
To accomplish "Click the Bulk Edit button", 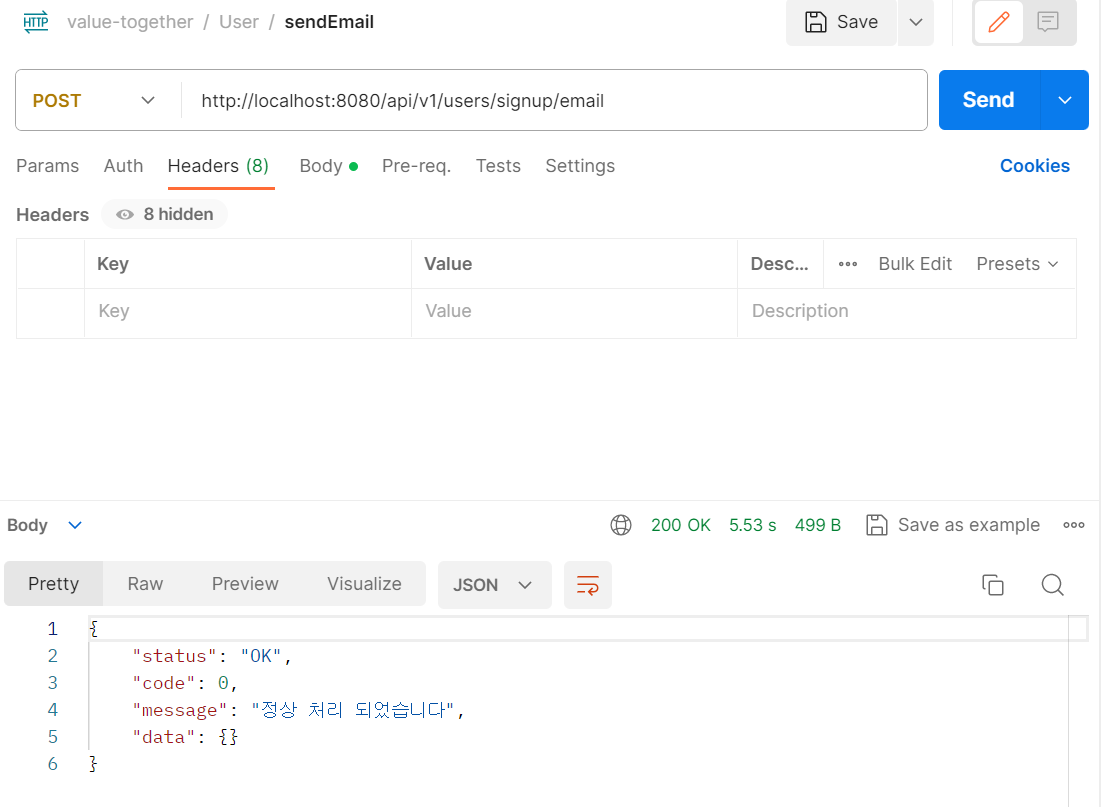I will (915, 264).
